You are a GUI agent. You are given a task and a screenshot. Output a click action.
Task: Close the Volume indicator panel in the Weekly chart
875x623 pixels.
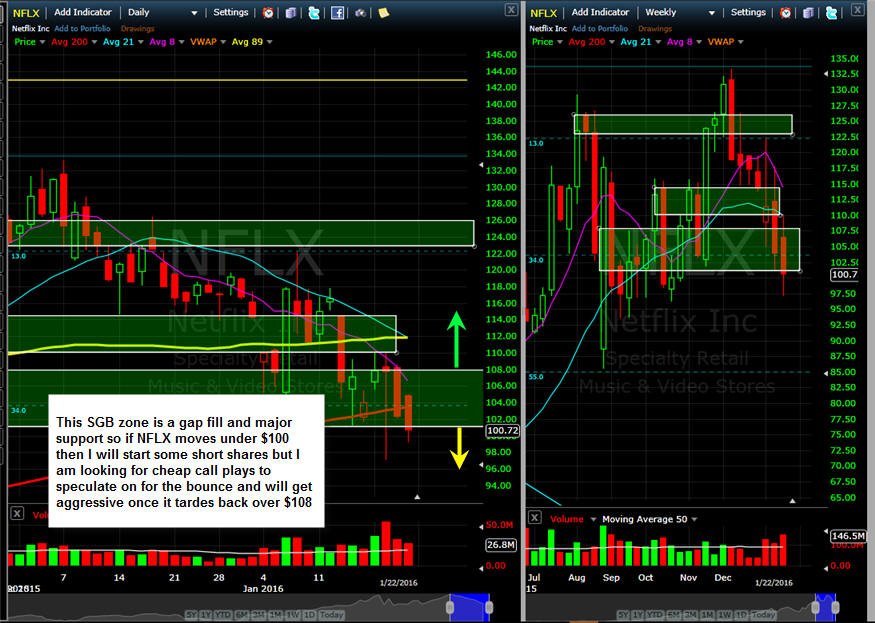point(534,517)
